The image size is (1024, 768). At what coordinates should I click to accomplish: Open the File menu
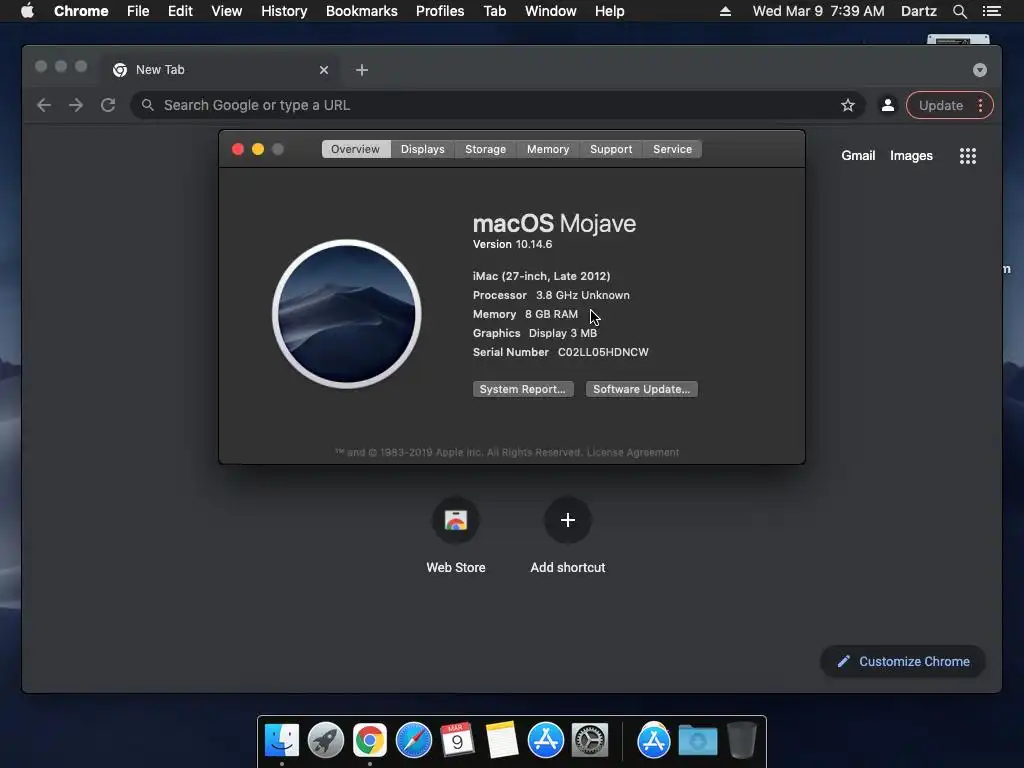[138, 11]
